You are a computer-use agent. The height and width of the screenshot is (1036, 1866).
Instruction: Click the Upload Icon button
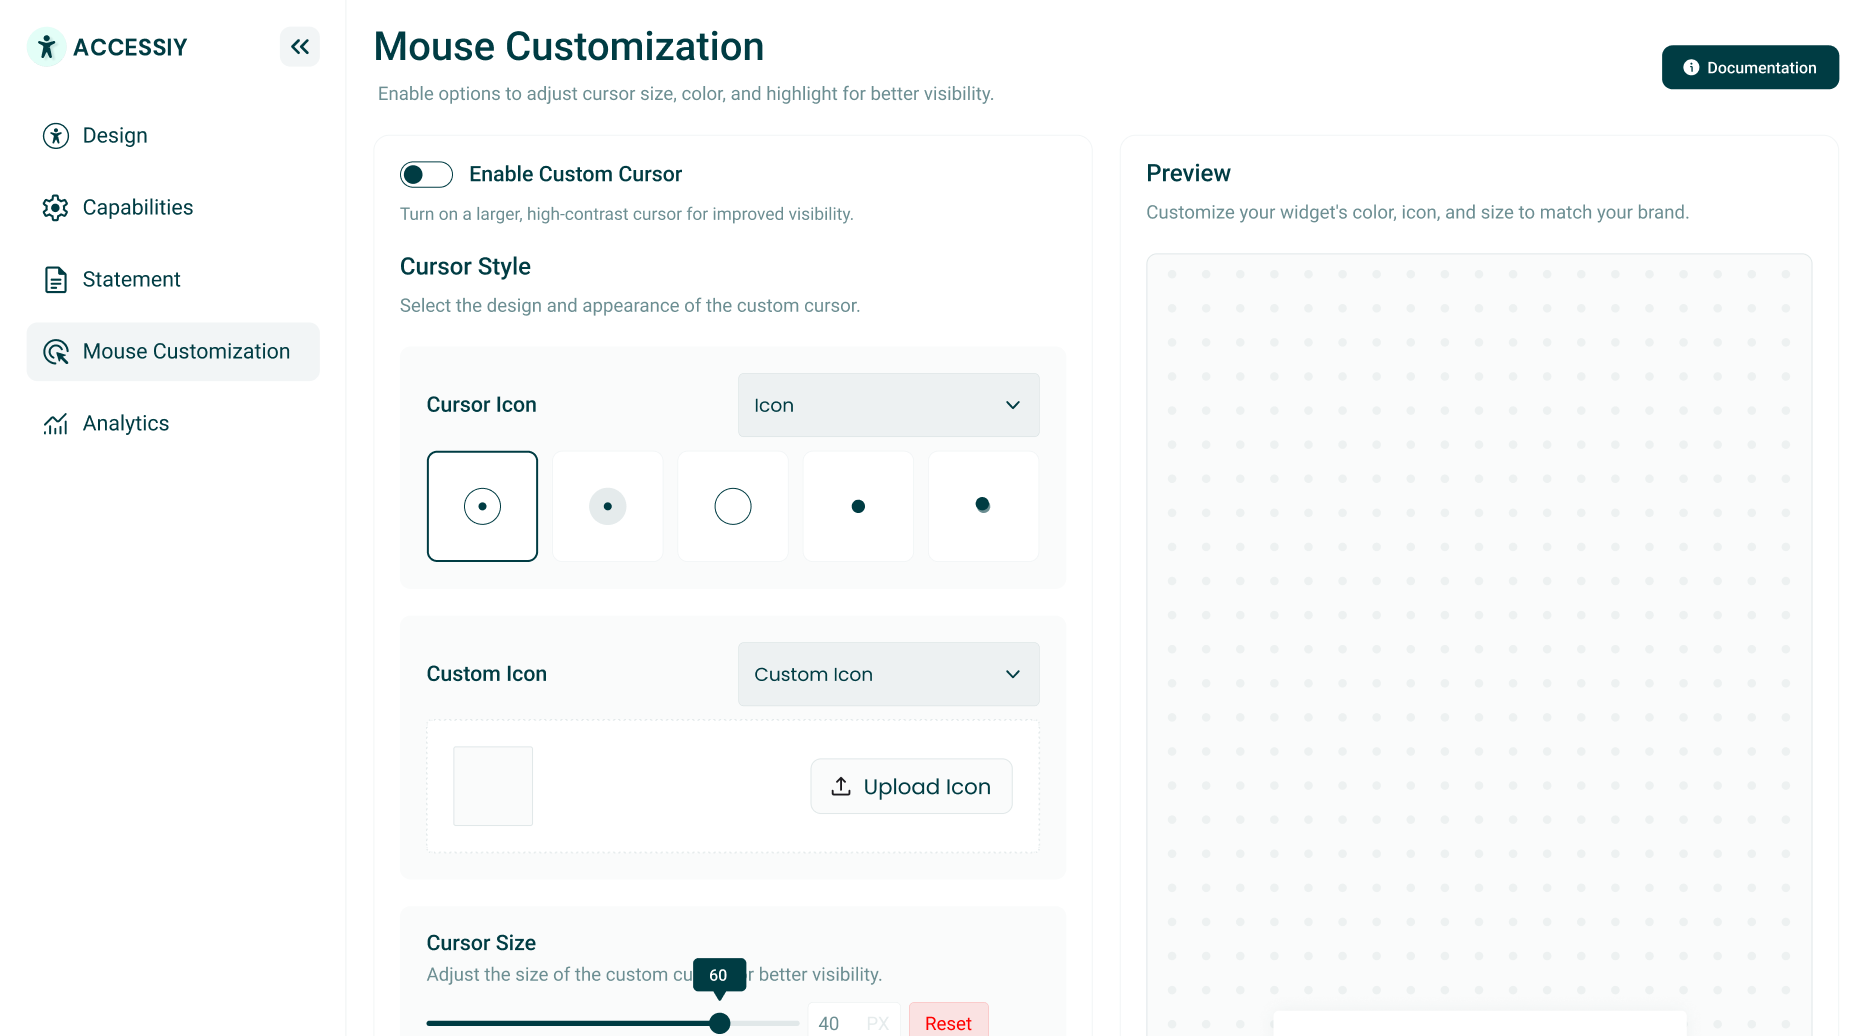point(911,786)
